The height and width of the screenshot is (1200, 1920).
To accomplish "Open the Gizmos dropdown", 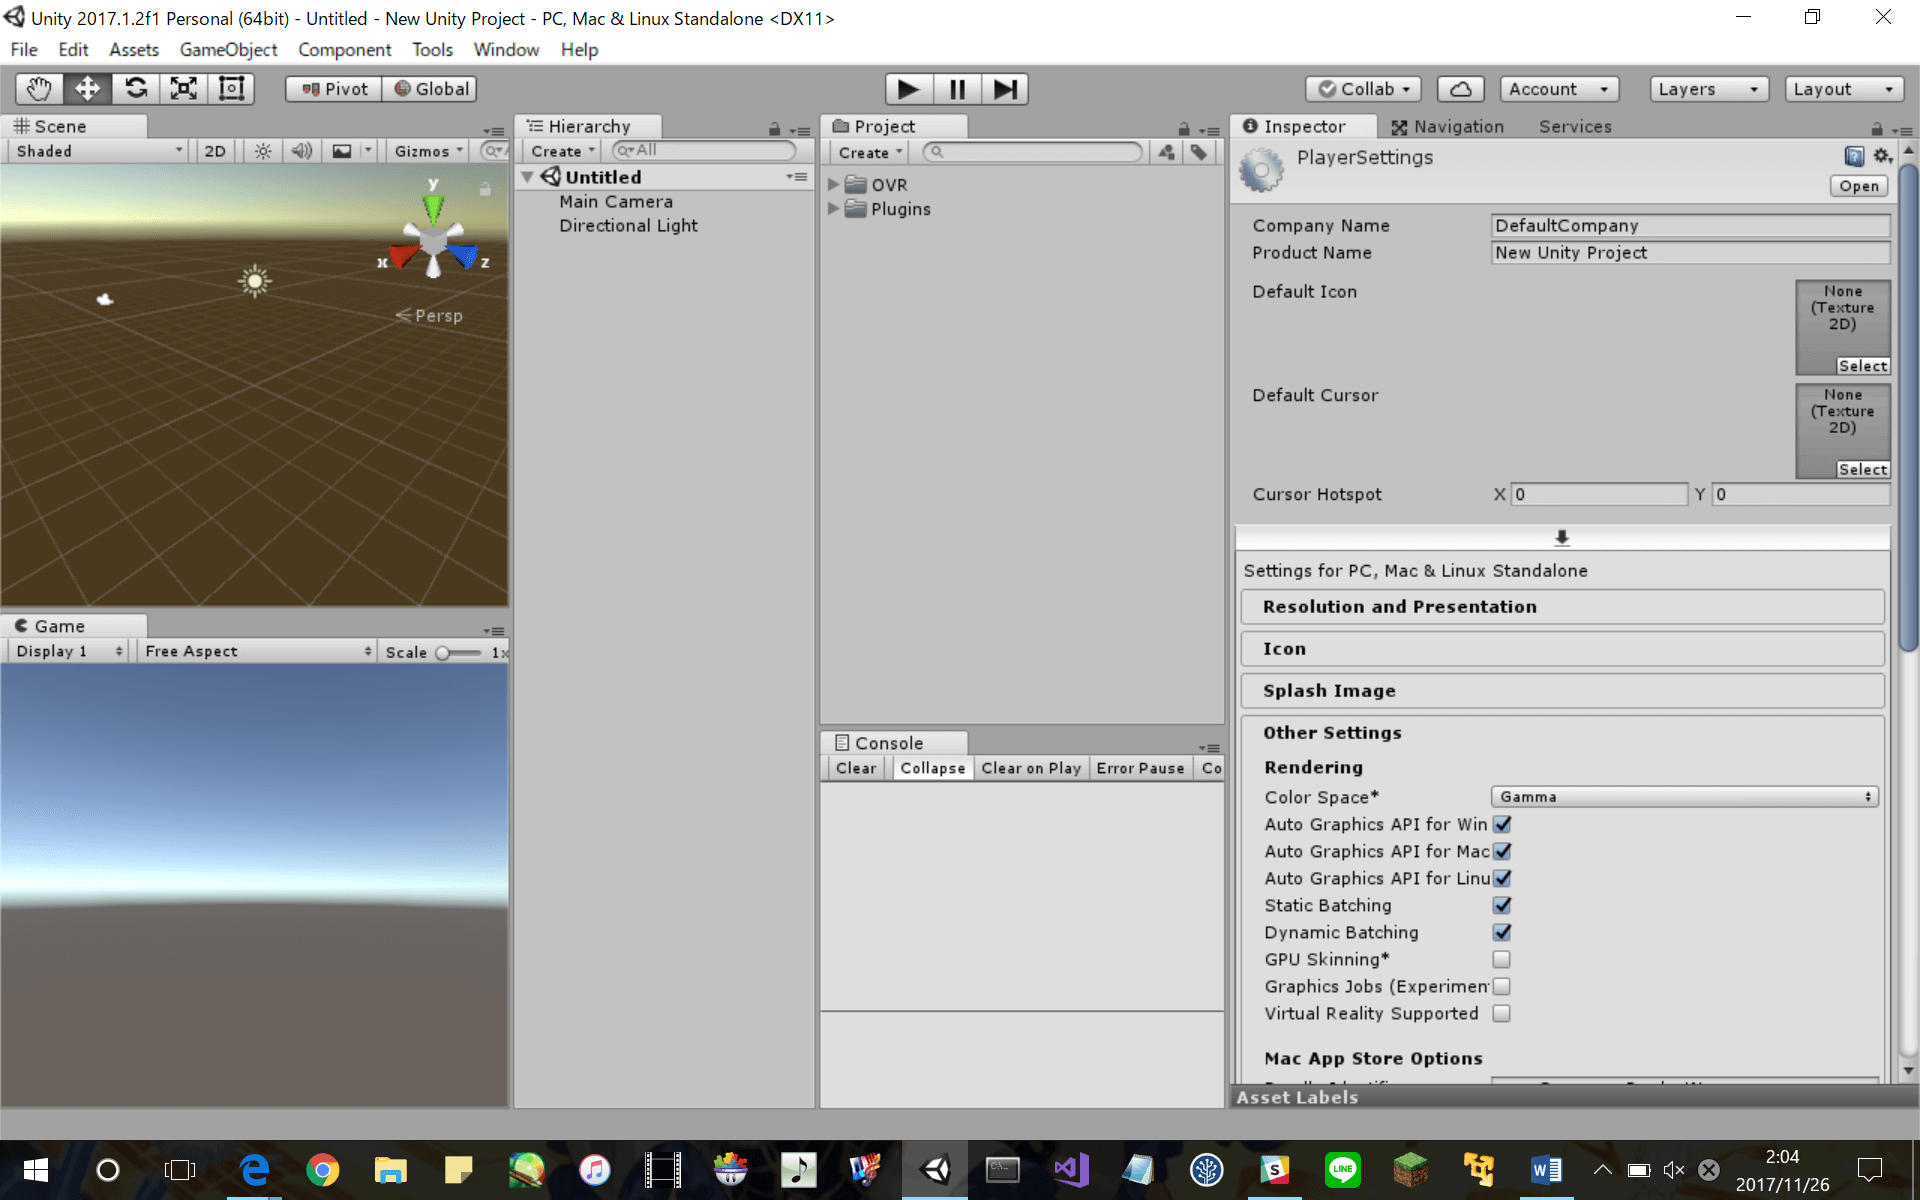I will 428,151.
